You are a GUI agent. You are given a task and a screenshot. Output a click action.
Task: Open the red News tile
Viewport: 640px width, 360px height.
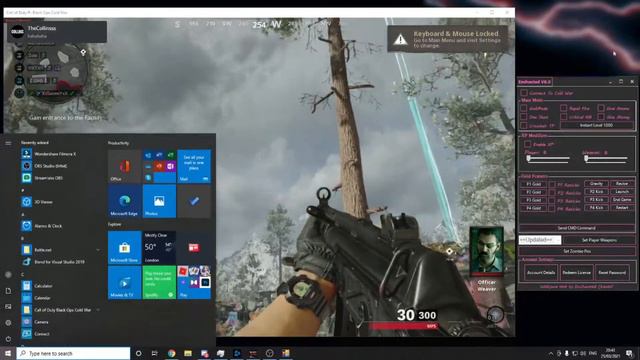coord(194,247)
